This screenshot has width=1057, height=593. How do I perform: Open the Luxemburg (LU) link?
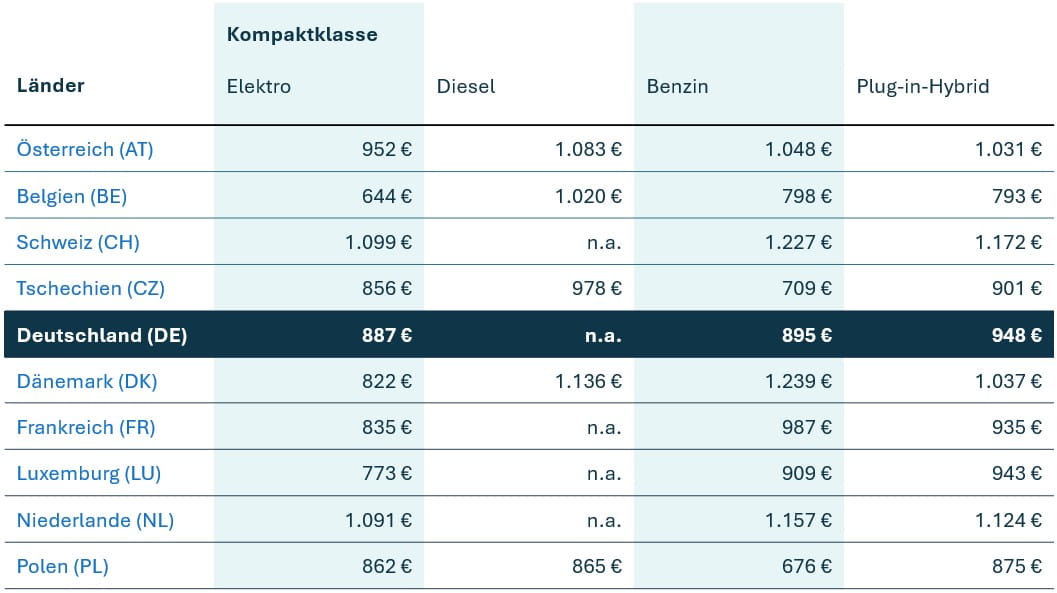pyautogui.click(x=89, y=473)
